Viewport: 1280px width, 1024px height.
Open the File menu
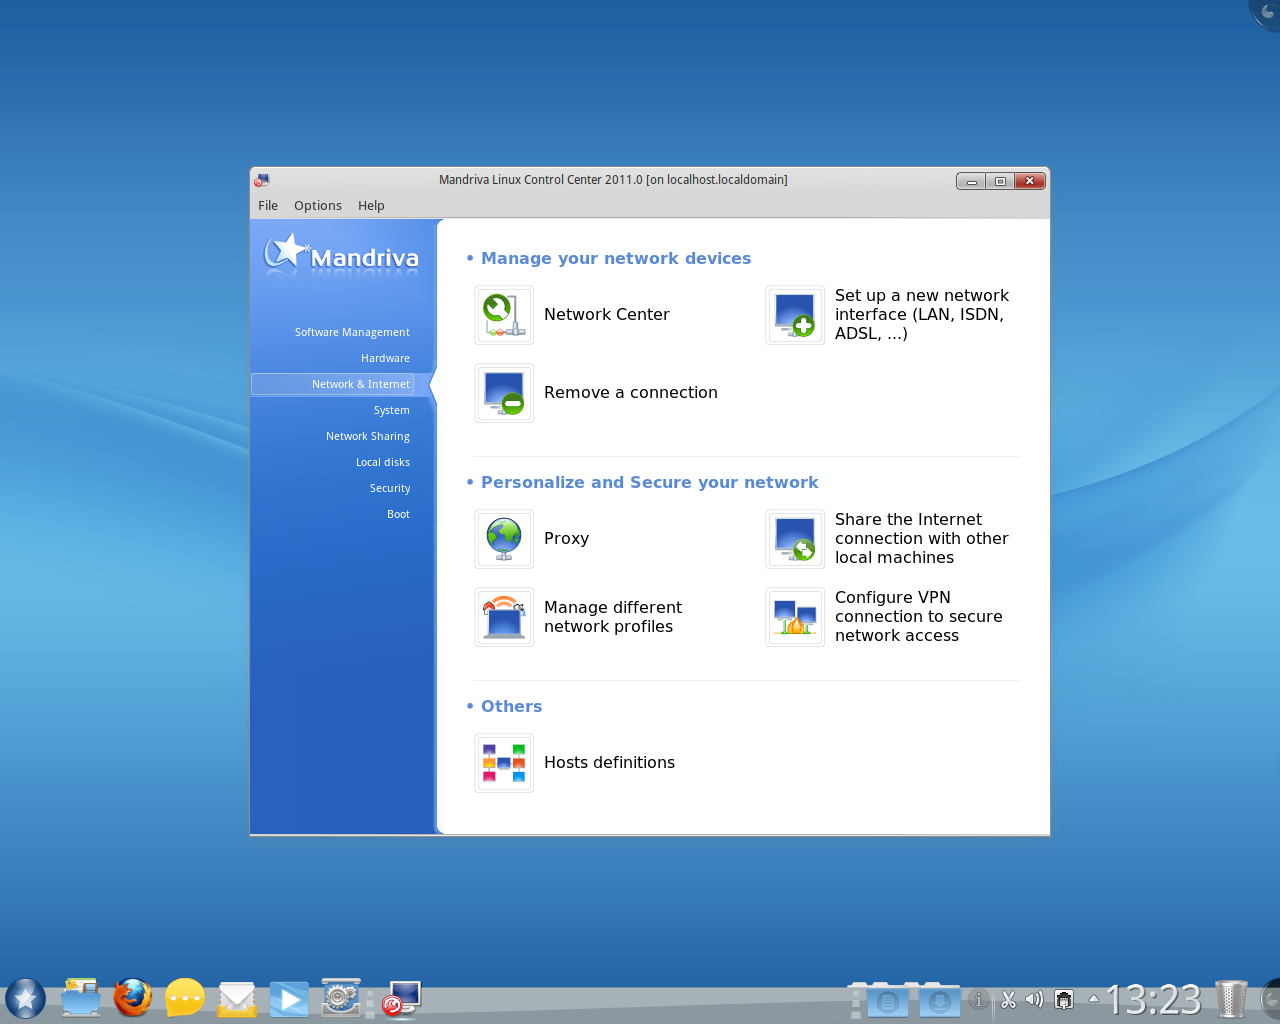(x=268, y=206)
